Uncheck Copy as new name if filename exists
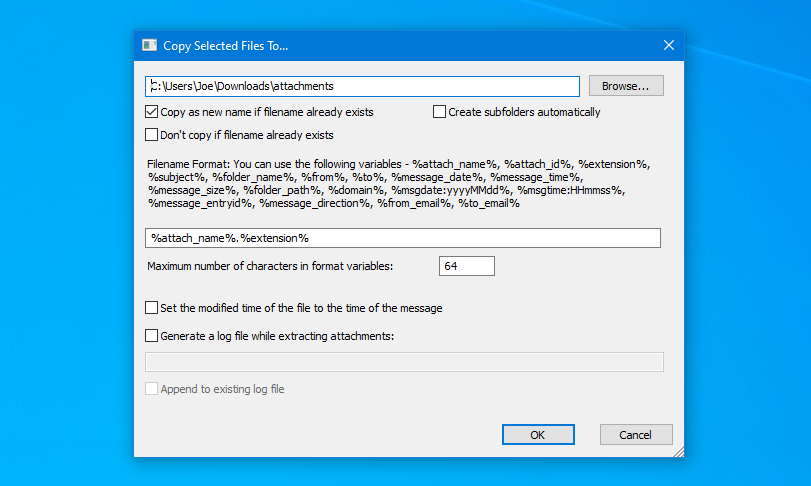Screen dimensions: 811x486 [152, 112]
